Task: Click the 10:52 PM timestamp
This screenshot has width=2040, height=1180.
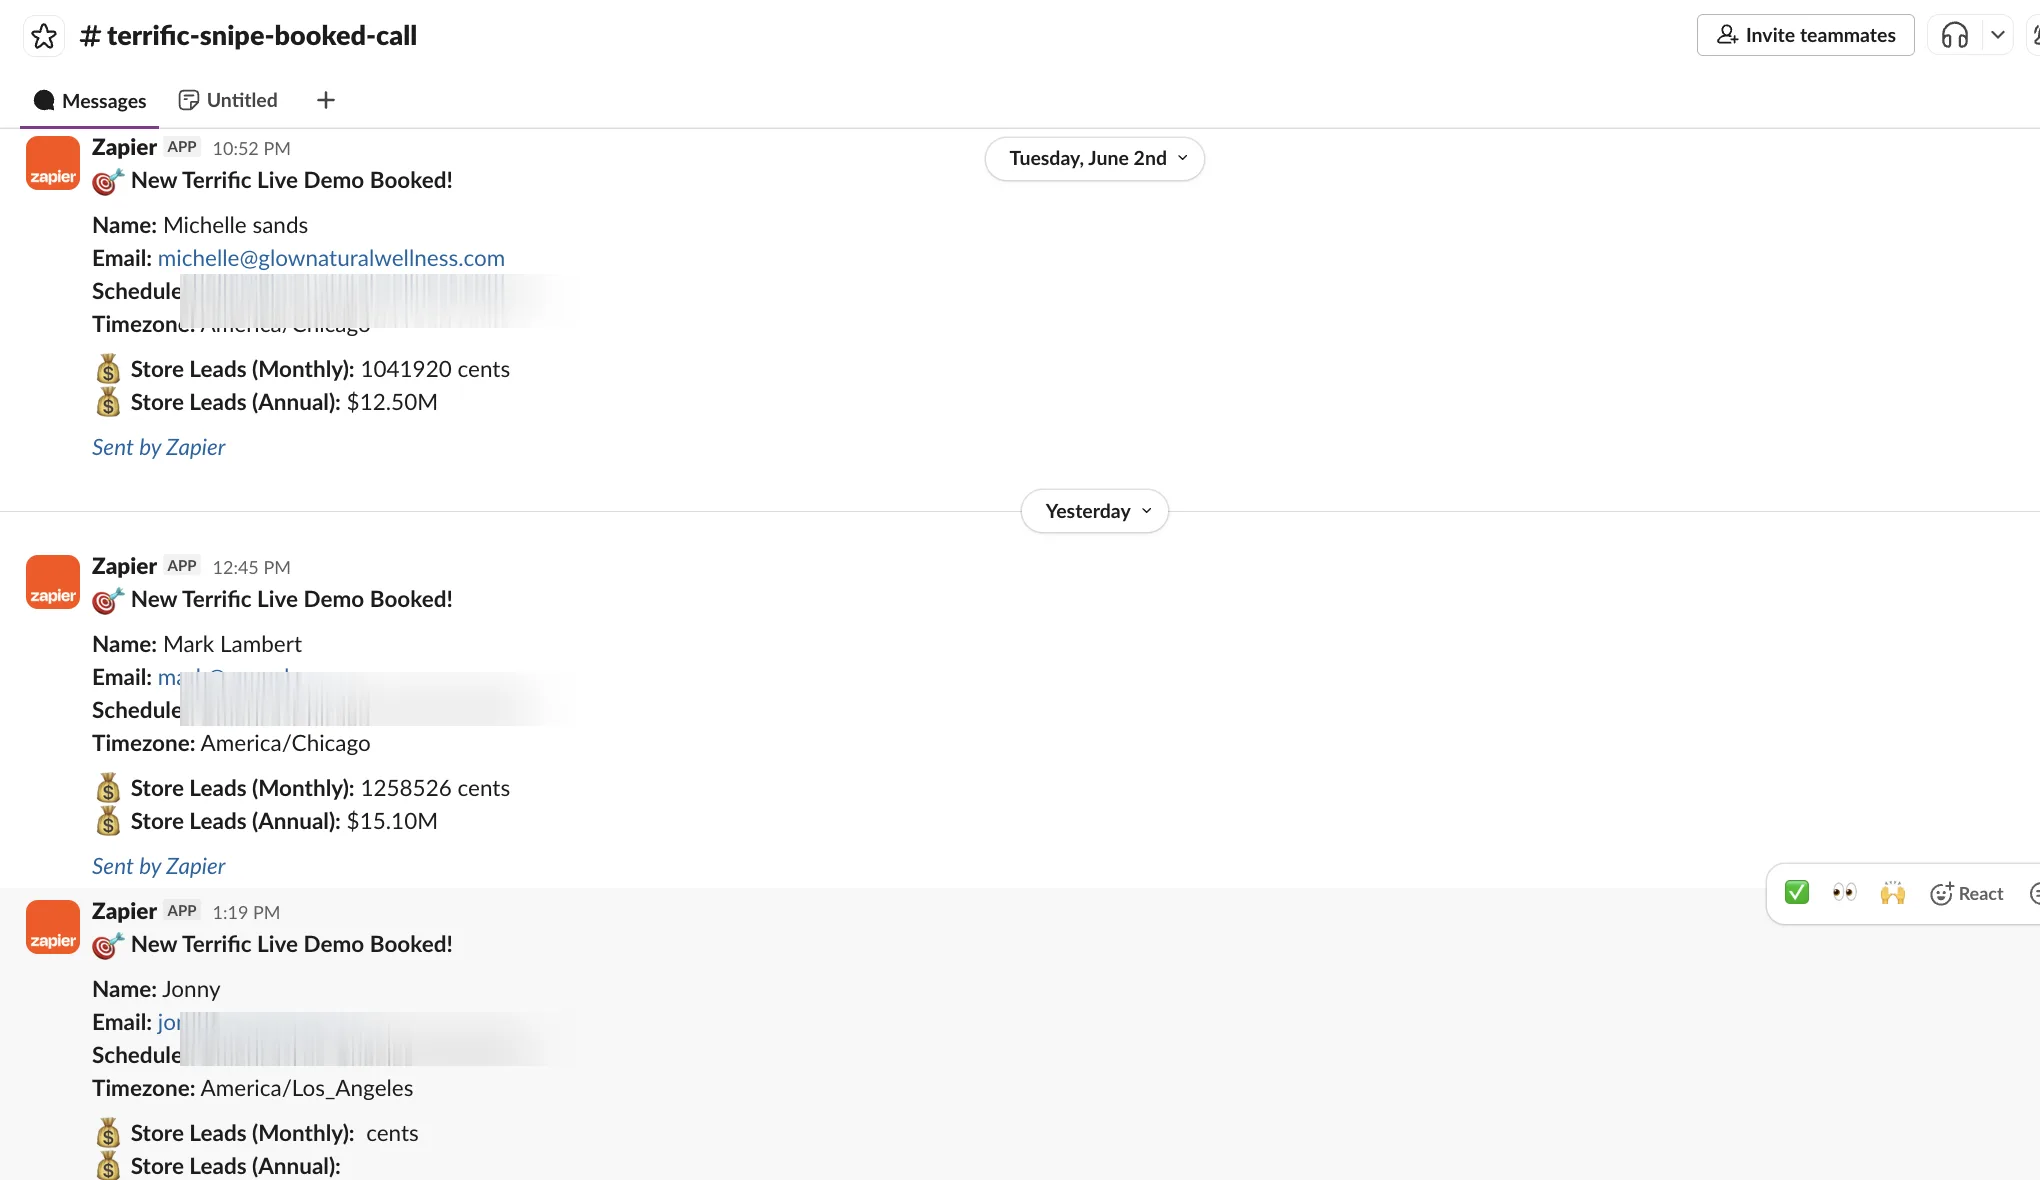Action: (x=251, y=148)
